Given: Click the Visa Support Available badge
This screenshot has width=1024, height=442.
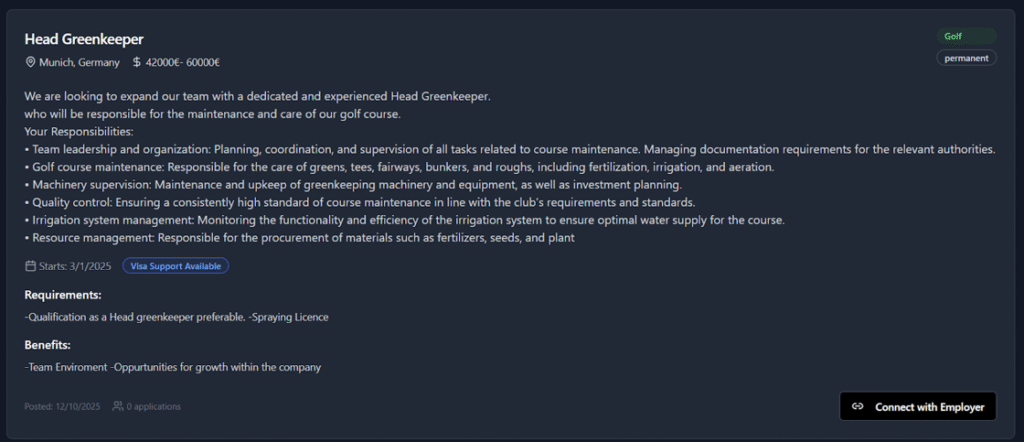Looking at the screenshot, I should click(x=176, y=266).
